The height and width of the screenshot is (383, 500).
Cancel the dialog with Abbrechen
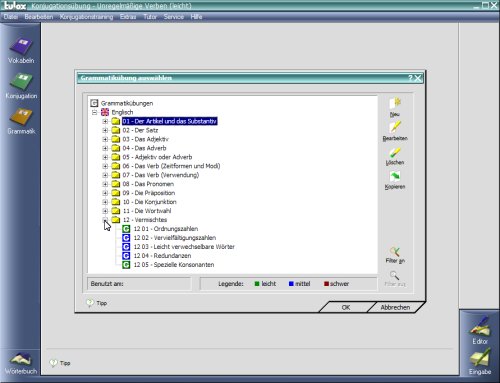click(395, 307)
